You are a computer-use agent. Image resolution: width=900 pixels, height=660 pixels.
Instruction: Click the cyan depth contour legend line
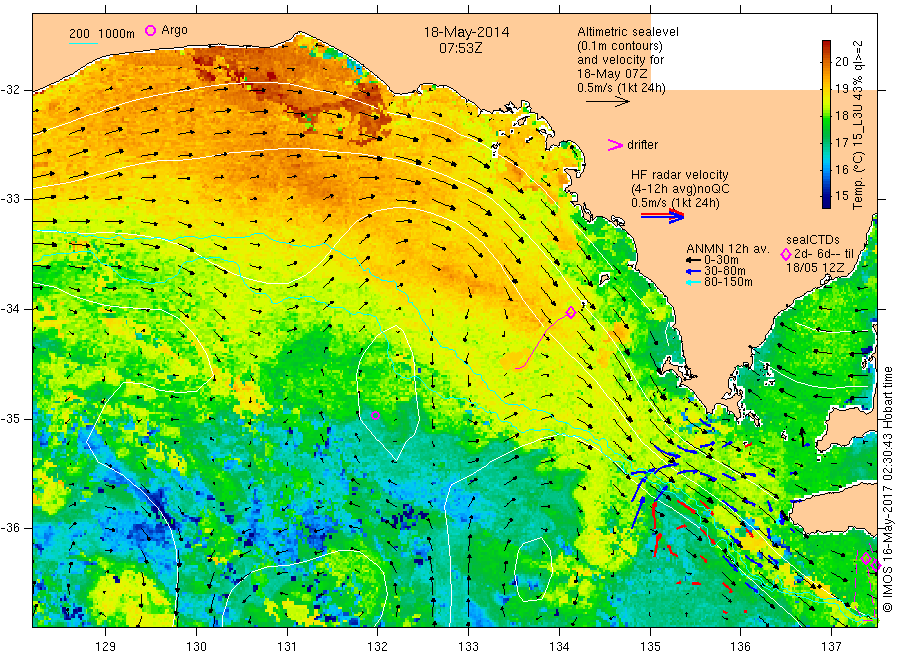(83, 43)
